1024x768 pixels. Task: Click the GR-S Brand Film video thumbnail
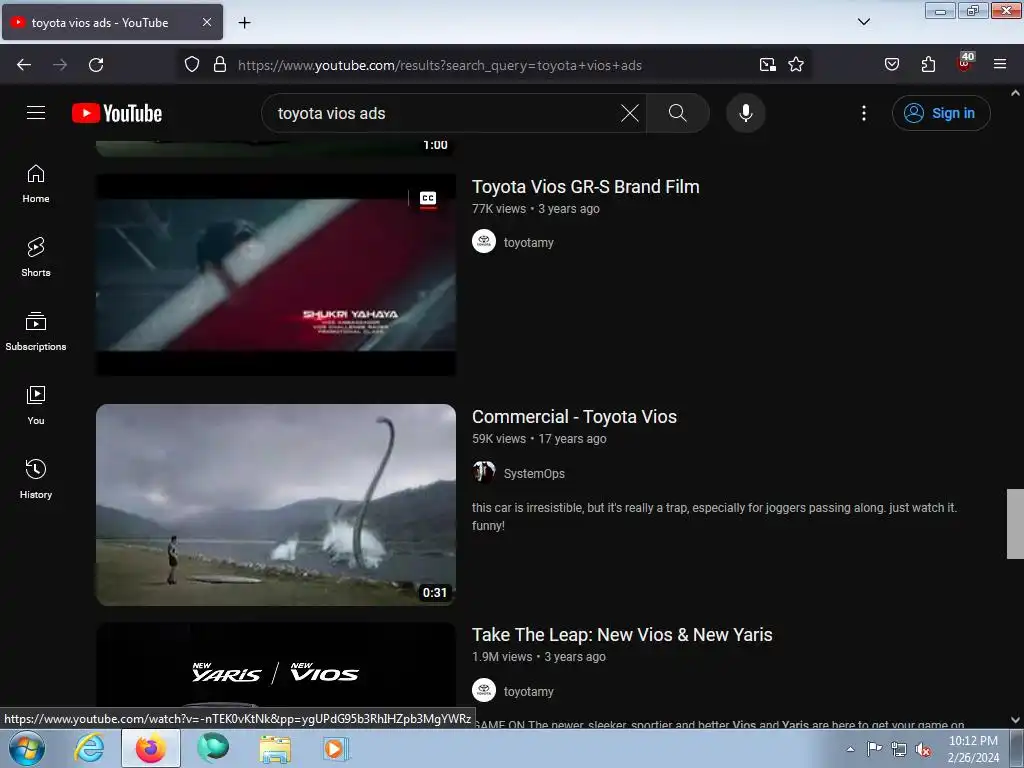(x=276, y=275)
